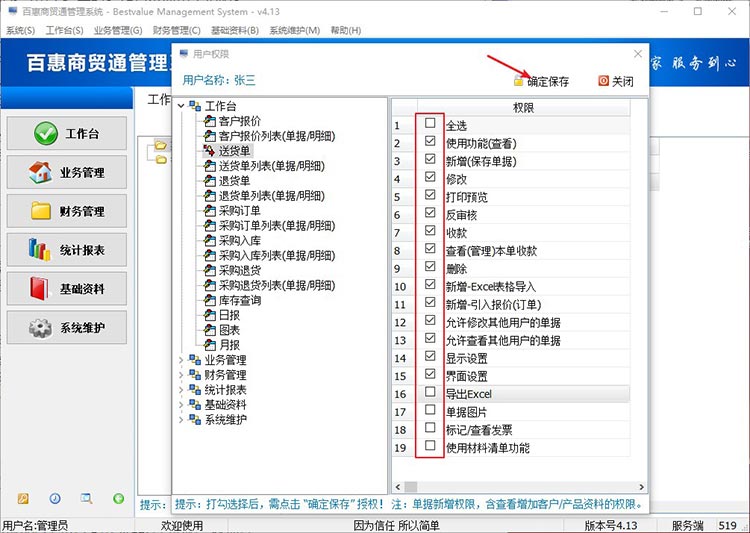Click the key icon at sidebar bottom

[23, 499]
